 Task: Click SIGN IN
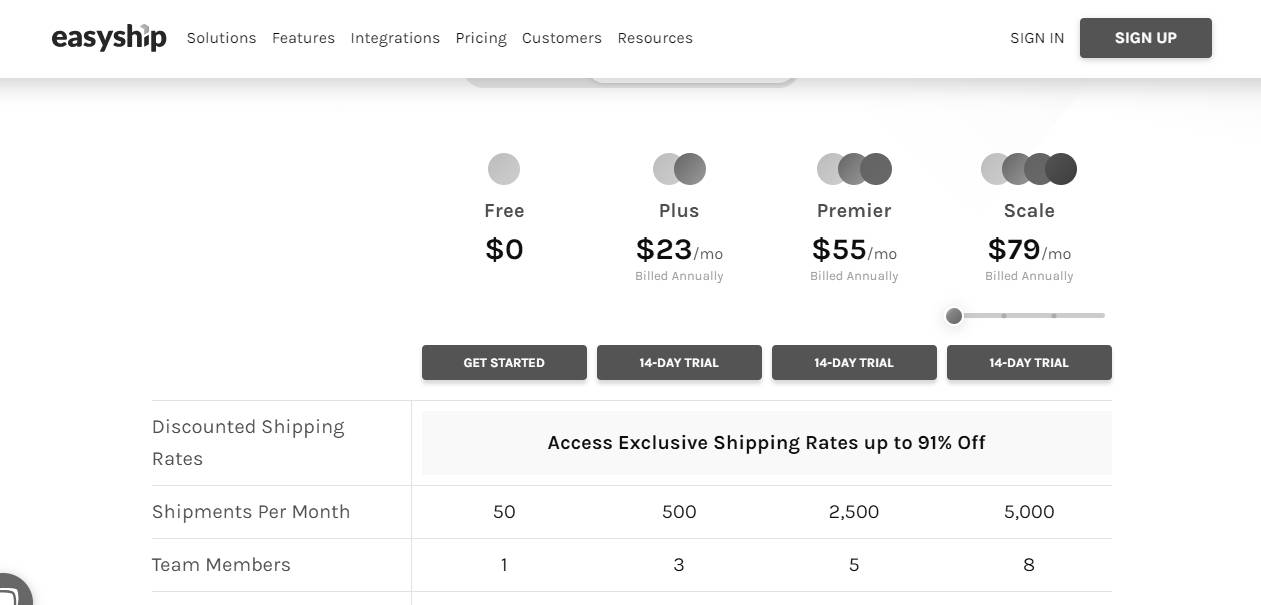click(1036, 38)
